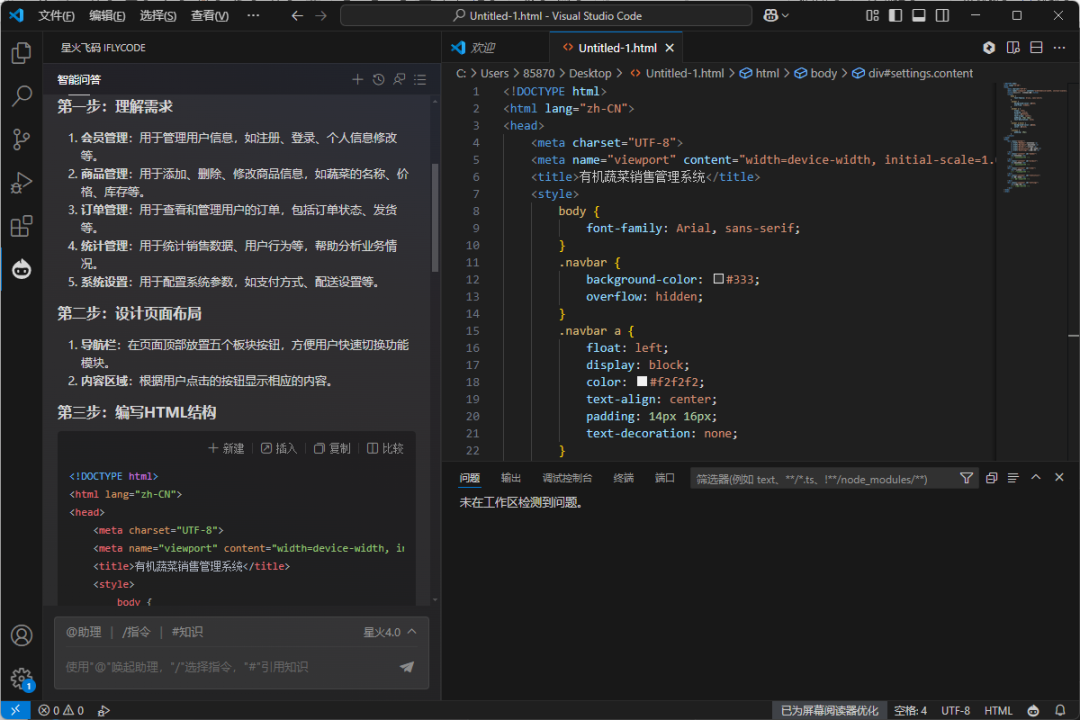1080x720 pixels.
Task: Open the Extensions view
Action: coord(21,226)
